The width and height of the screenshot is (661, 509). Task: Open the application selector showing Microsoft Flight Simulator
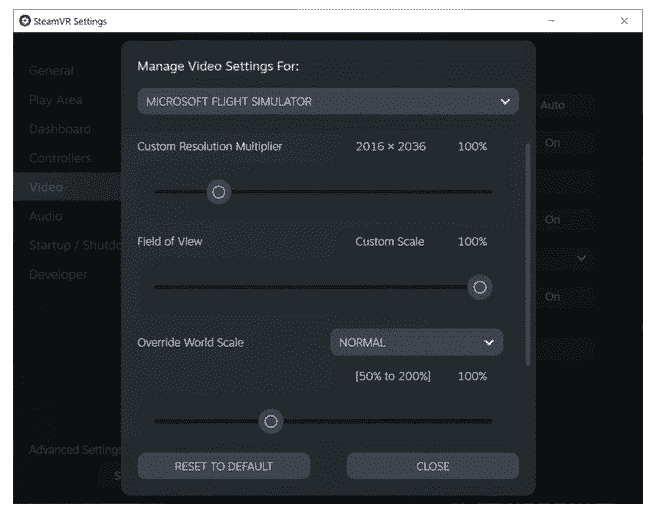328,102
